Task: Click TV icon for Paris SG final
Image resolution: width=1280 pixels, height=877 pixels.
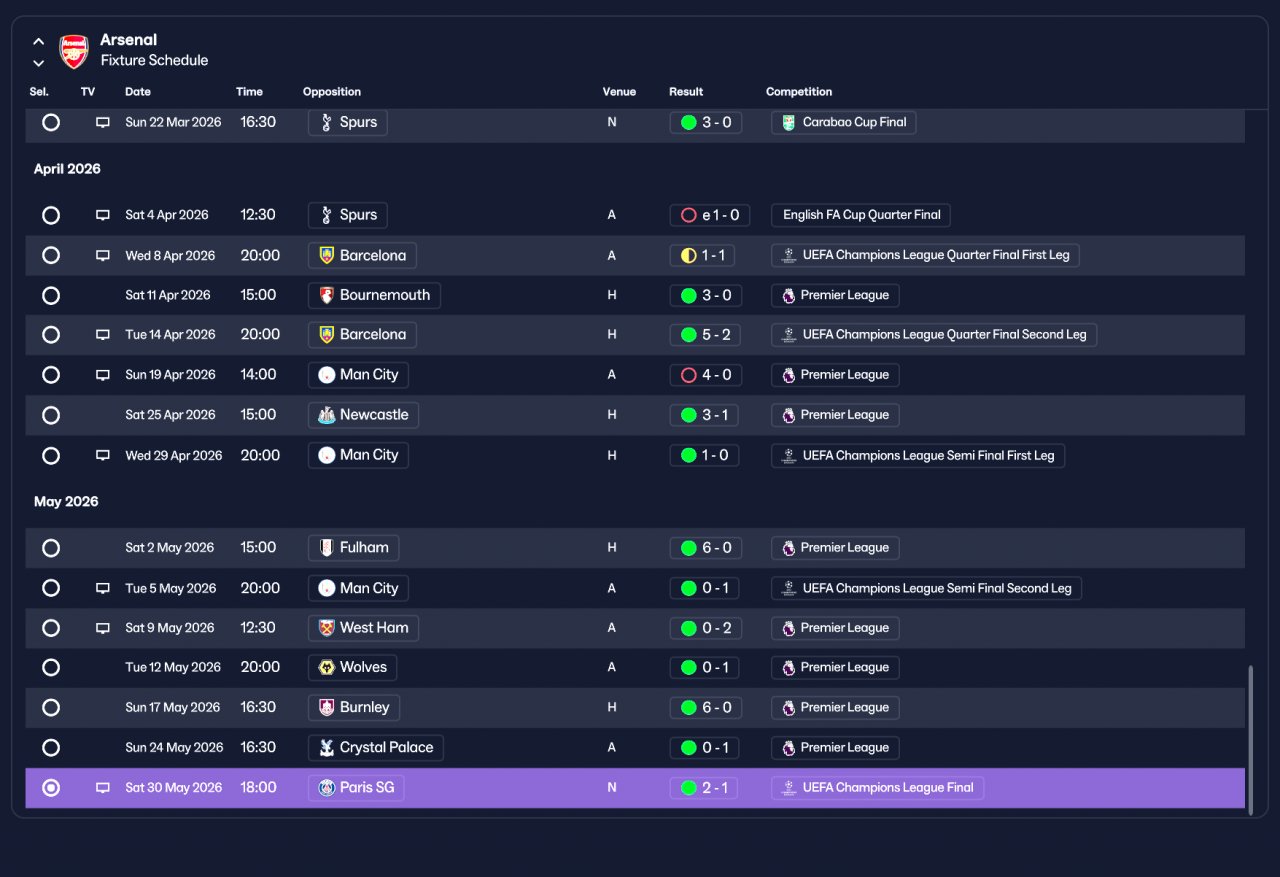Action: pos(102,788)
